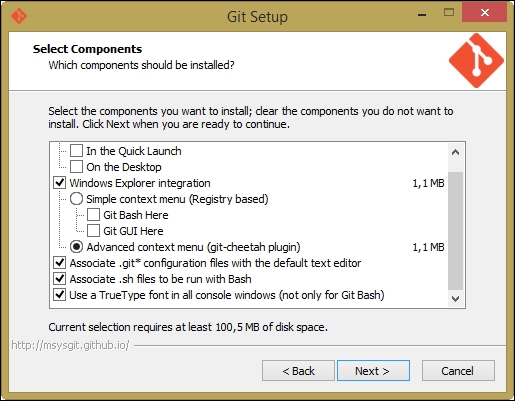Maximize the Git Setup window
Screen dimensions: 515x401
coord(449,13)
